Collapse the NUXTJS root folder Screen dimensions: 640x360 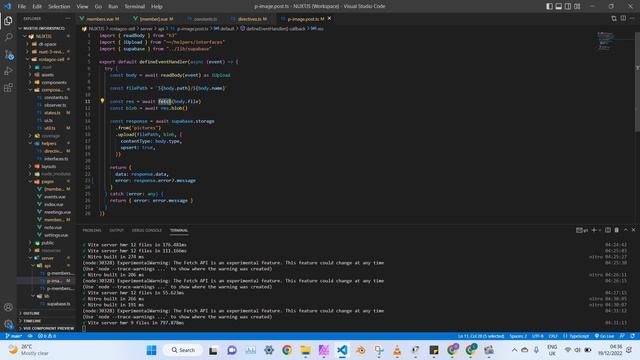[25, 36]
